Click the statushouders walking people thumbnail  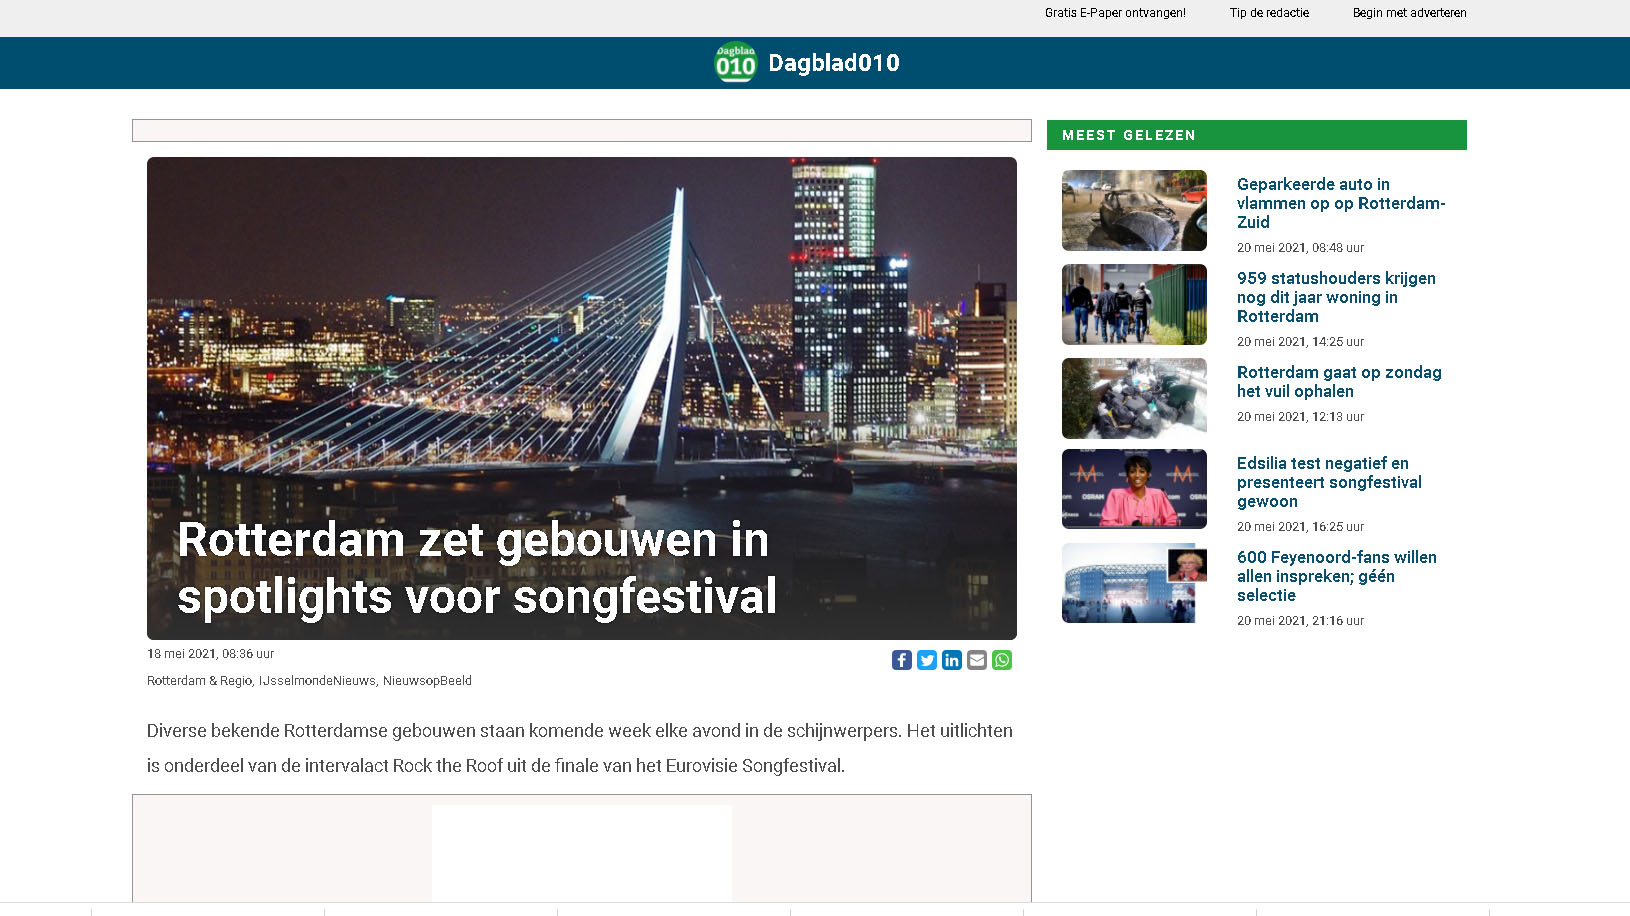pyautogui.click(x=1134, y=304)
